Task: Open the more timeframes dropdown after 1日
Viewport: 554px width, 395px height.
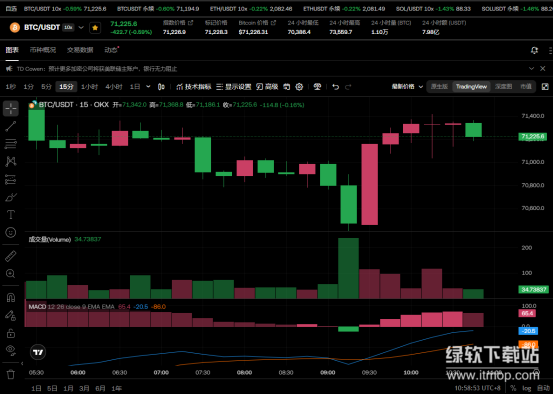Action: 148,87
